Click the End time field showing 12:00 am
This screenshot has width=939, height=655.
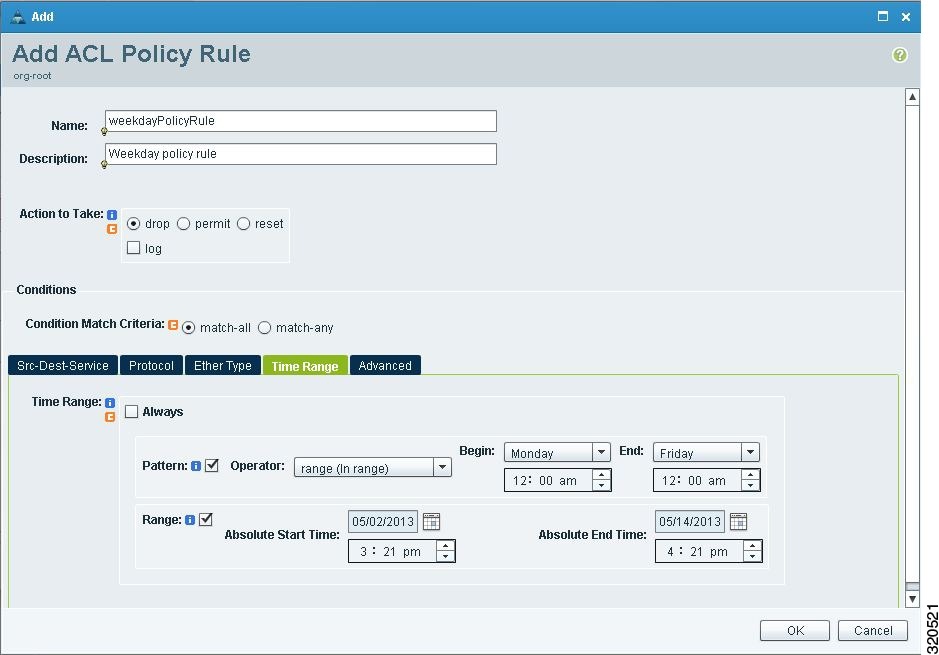pyautogui.click(x=698, y=480)
